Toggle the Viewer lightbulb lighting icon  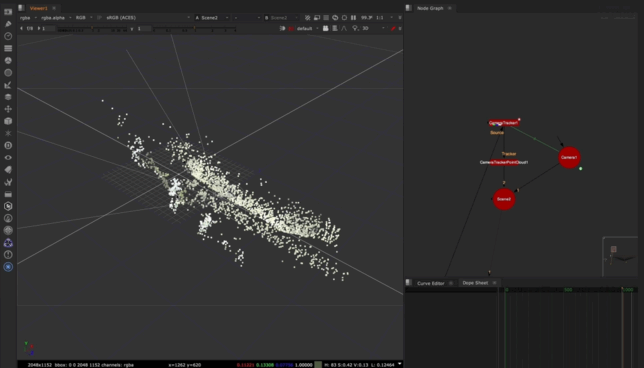pos(355,28)
